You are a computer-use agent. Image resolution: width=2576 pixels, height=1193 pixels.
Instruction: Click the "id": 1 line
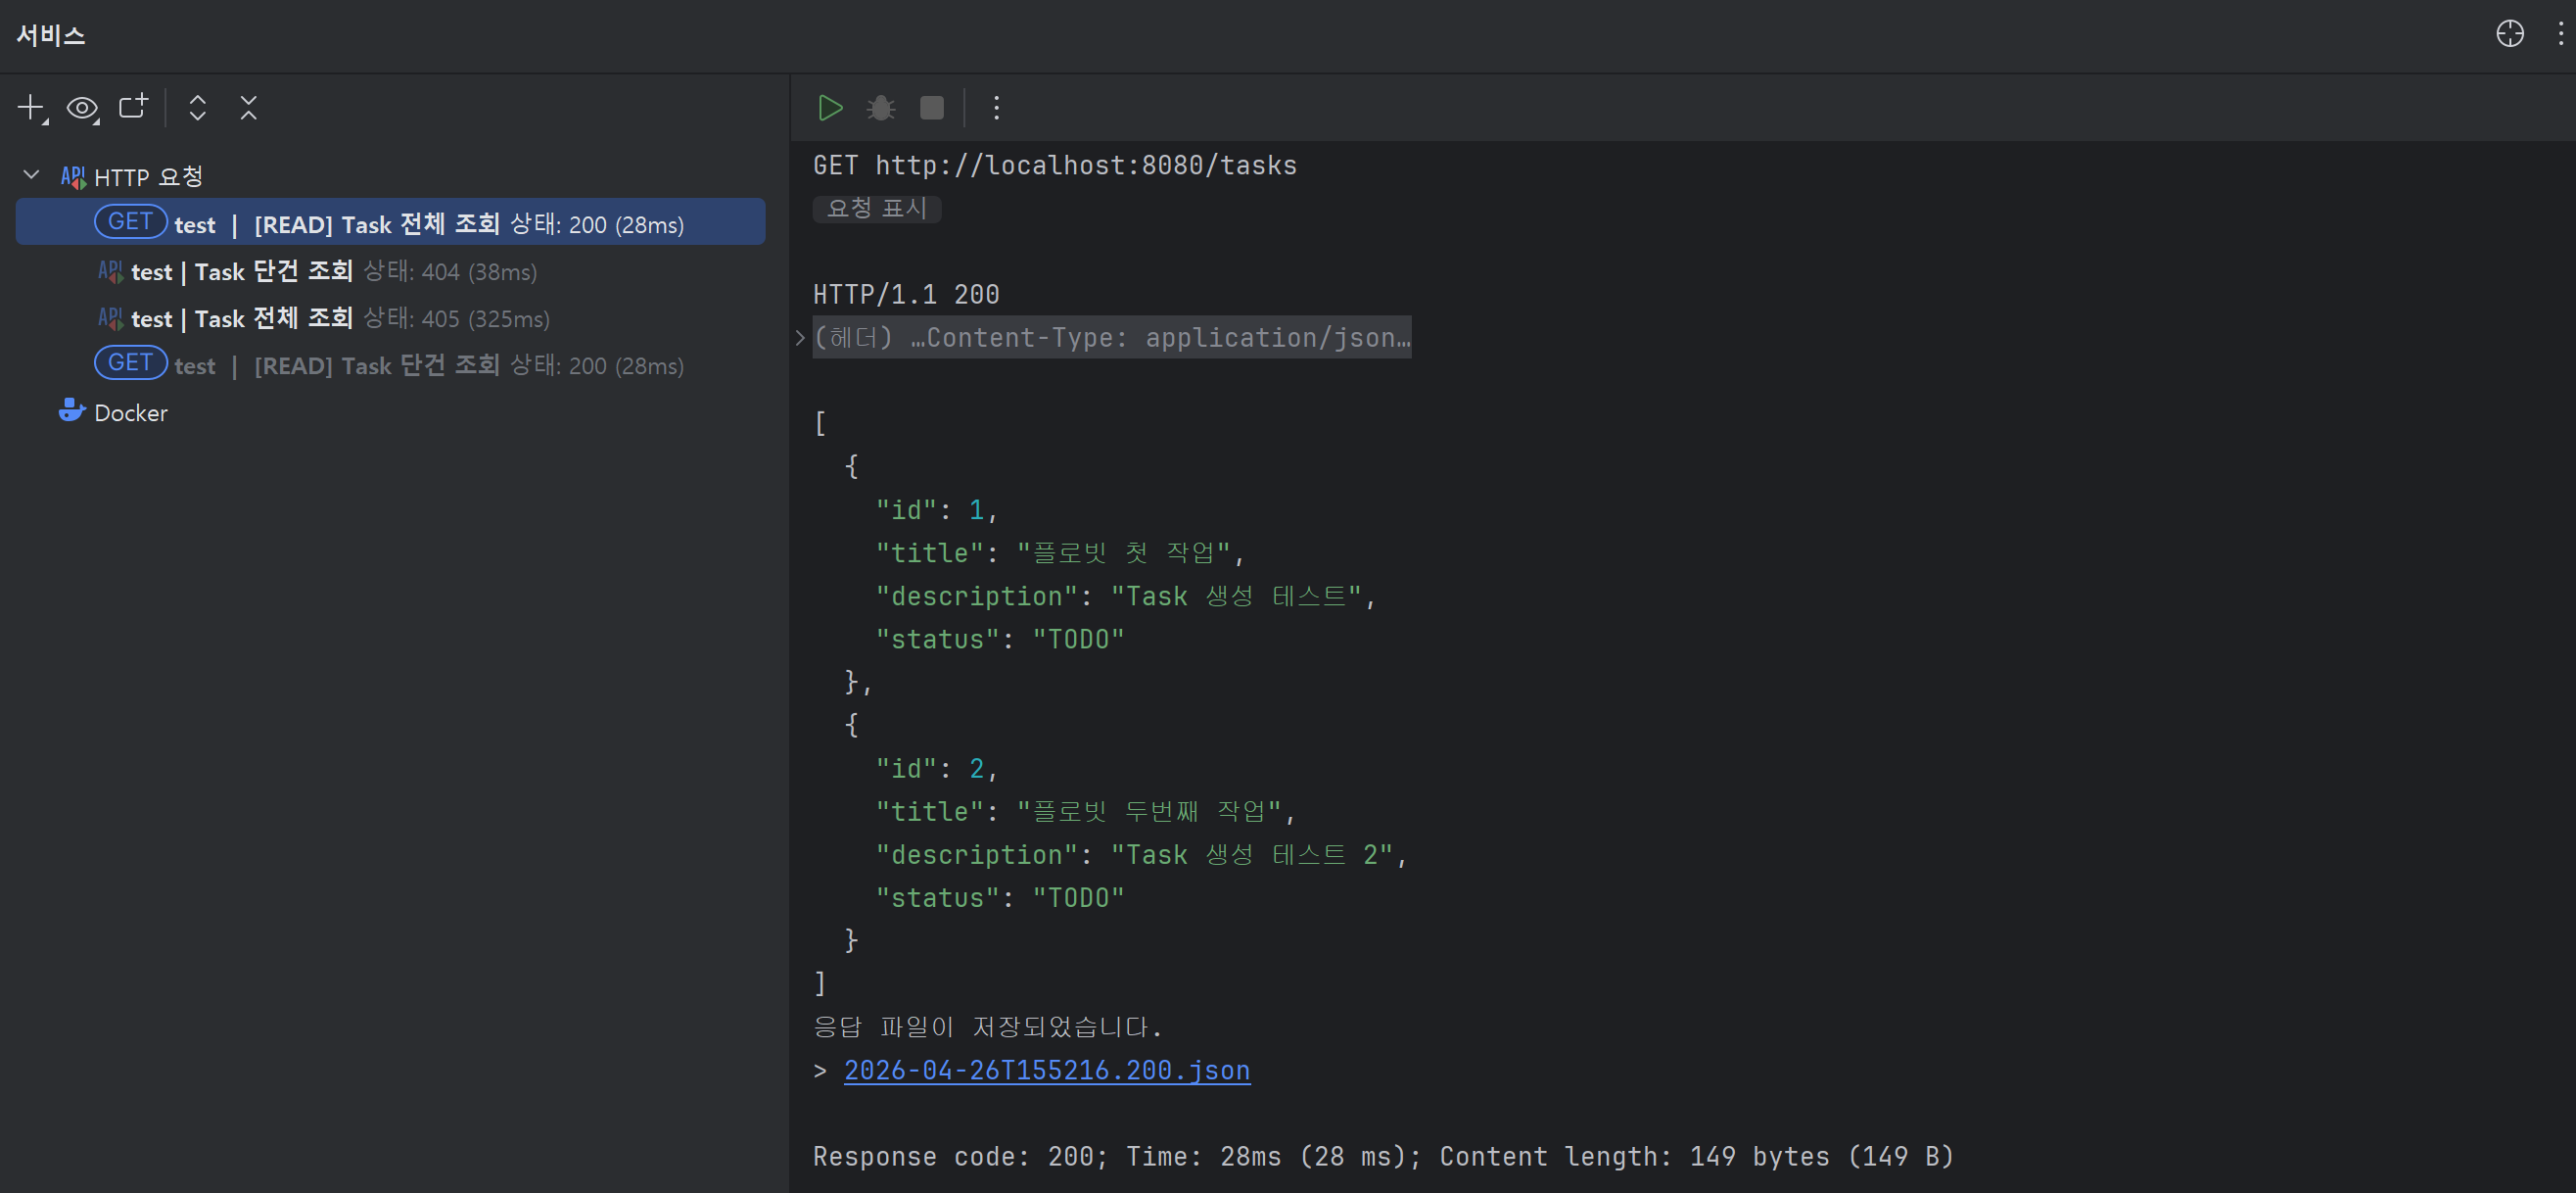click(x=937, y=510)
